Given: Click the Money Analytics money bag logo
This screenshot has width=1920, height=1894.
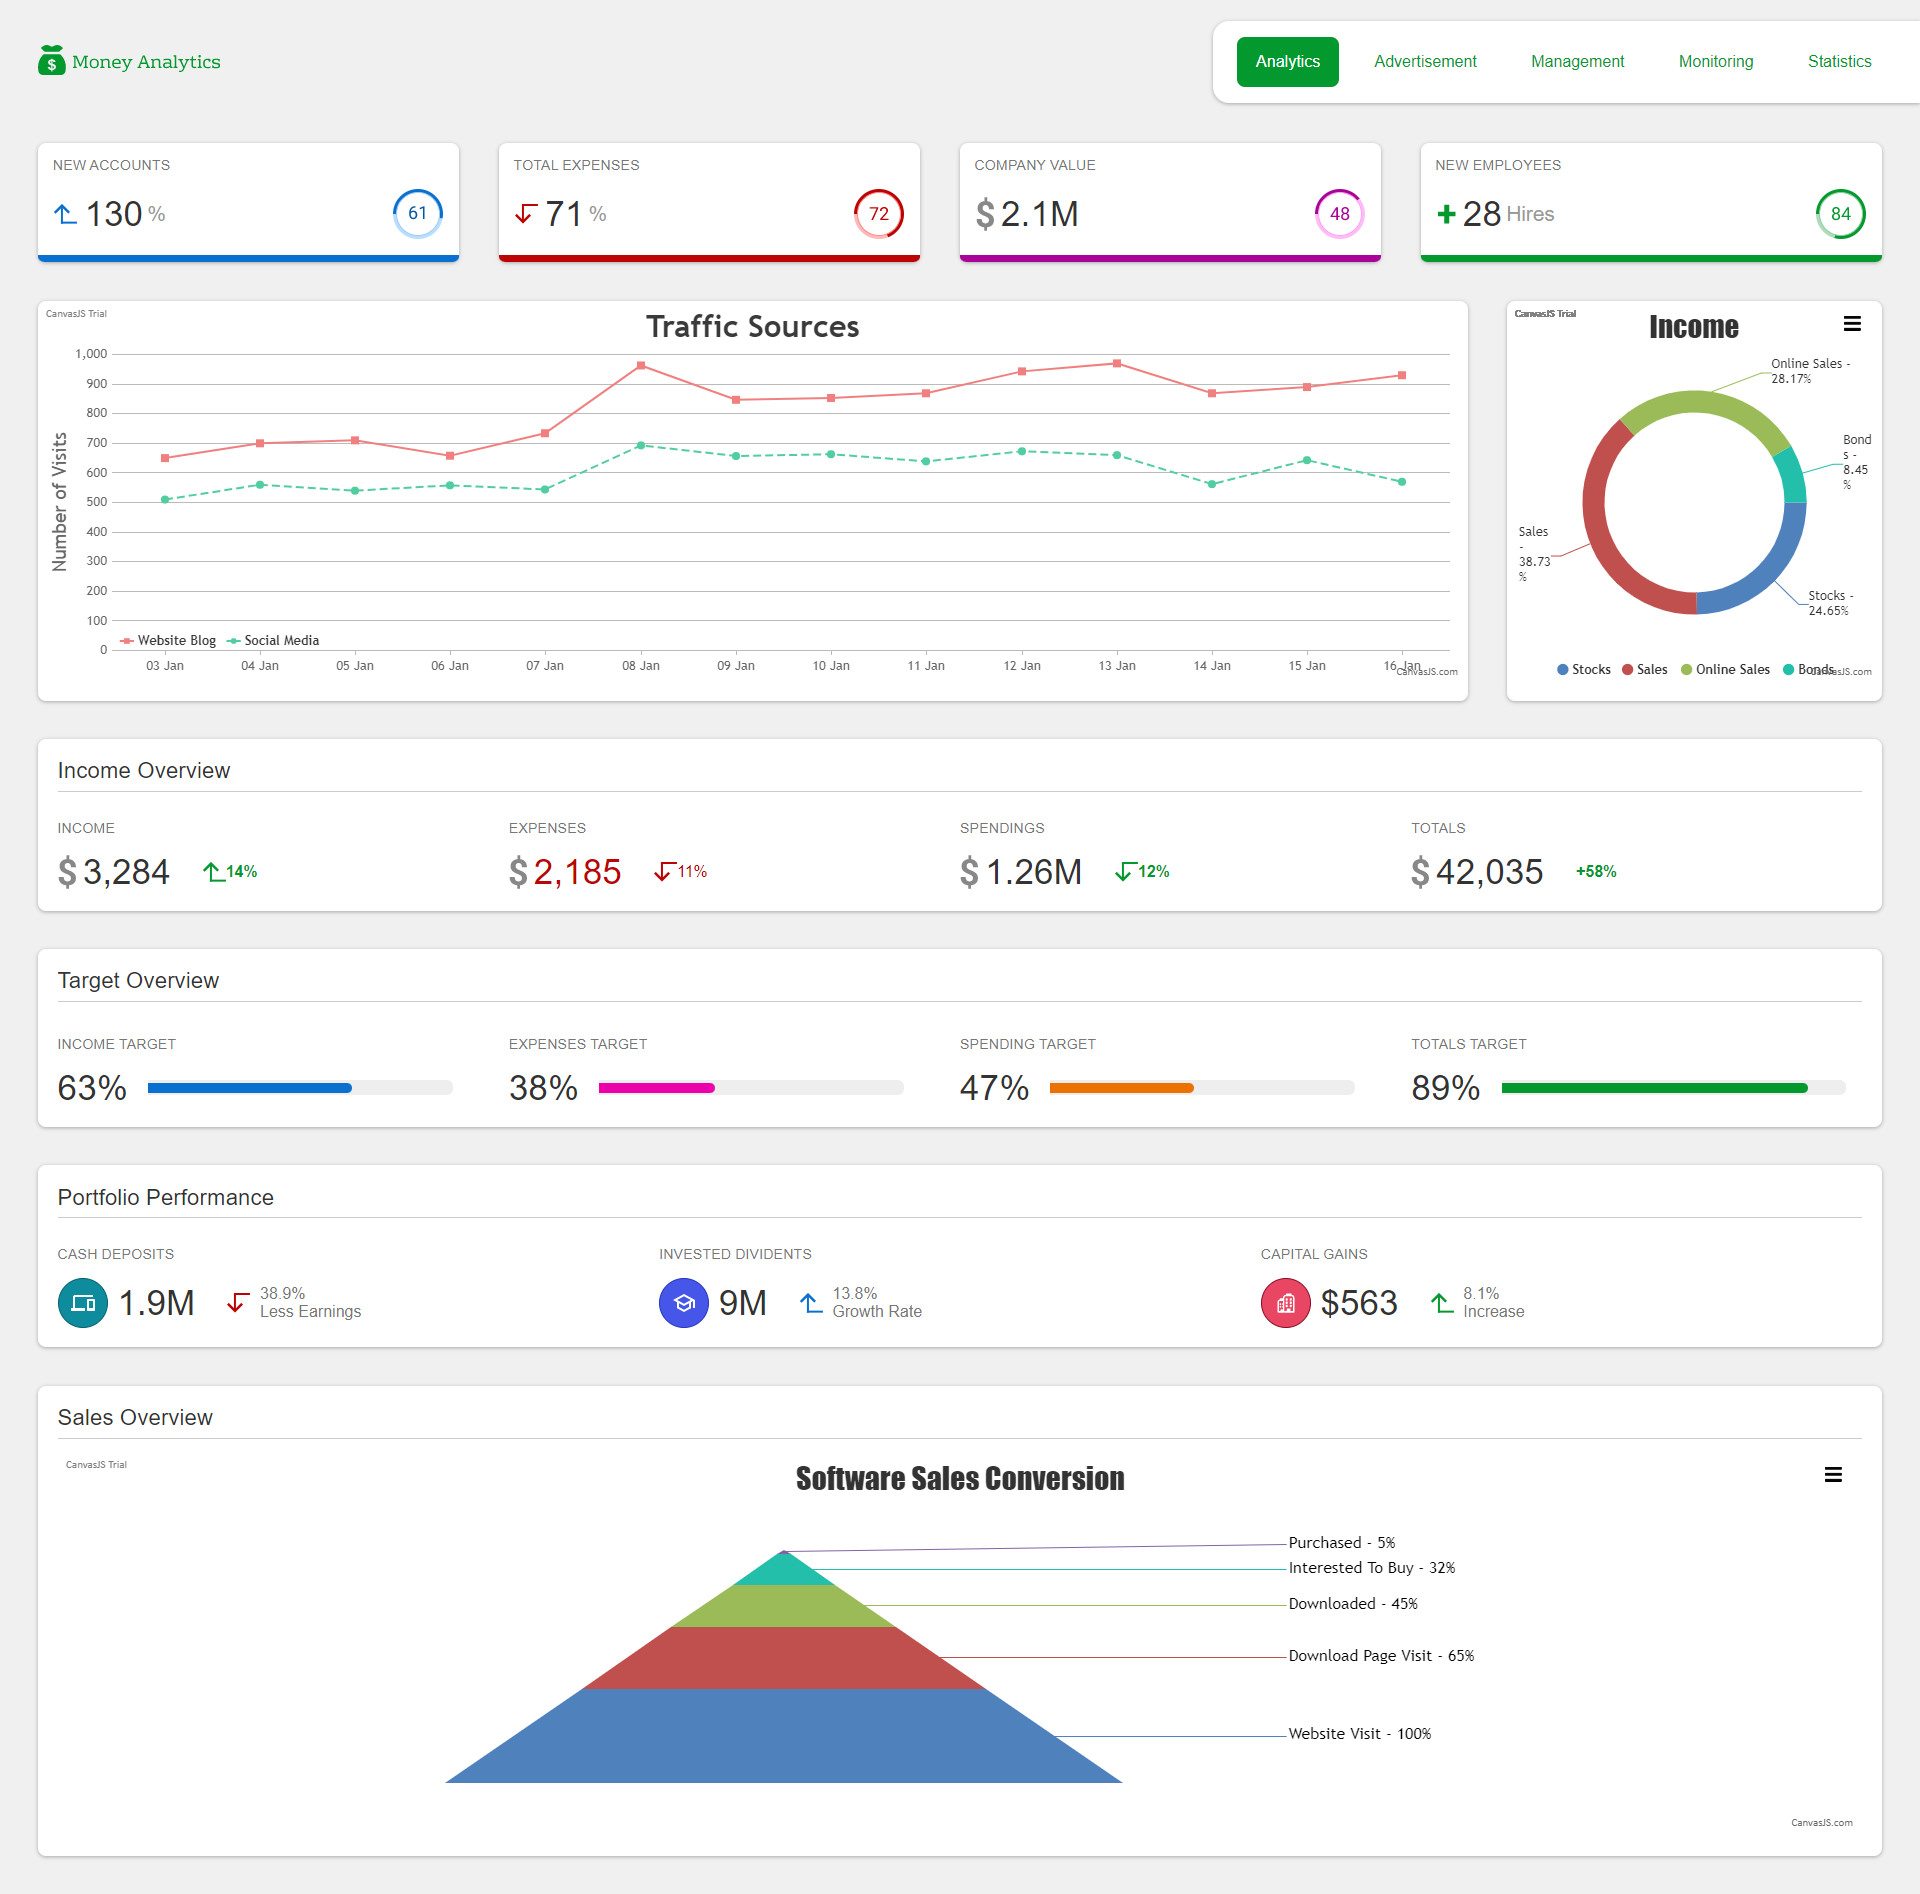Looking at the screenshot, I should click(51, 61).
